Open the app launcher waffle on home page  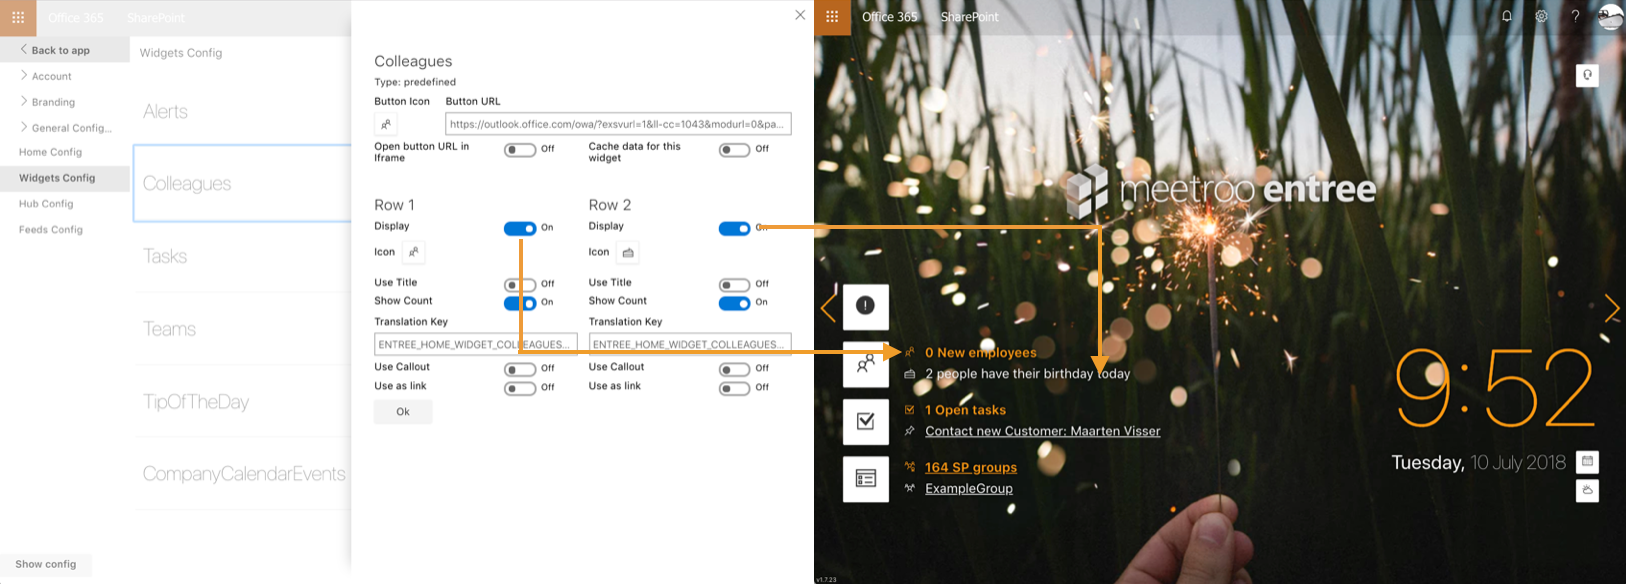coord(832,17)
